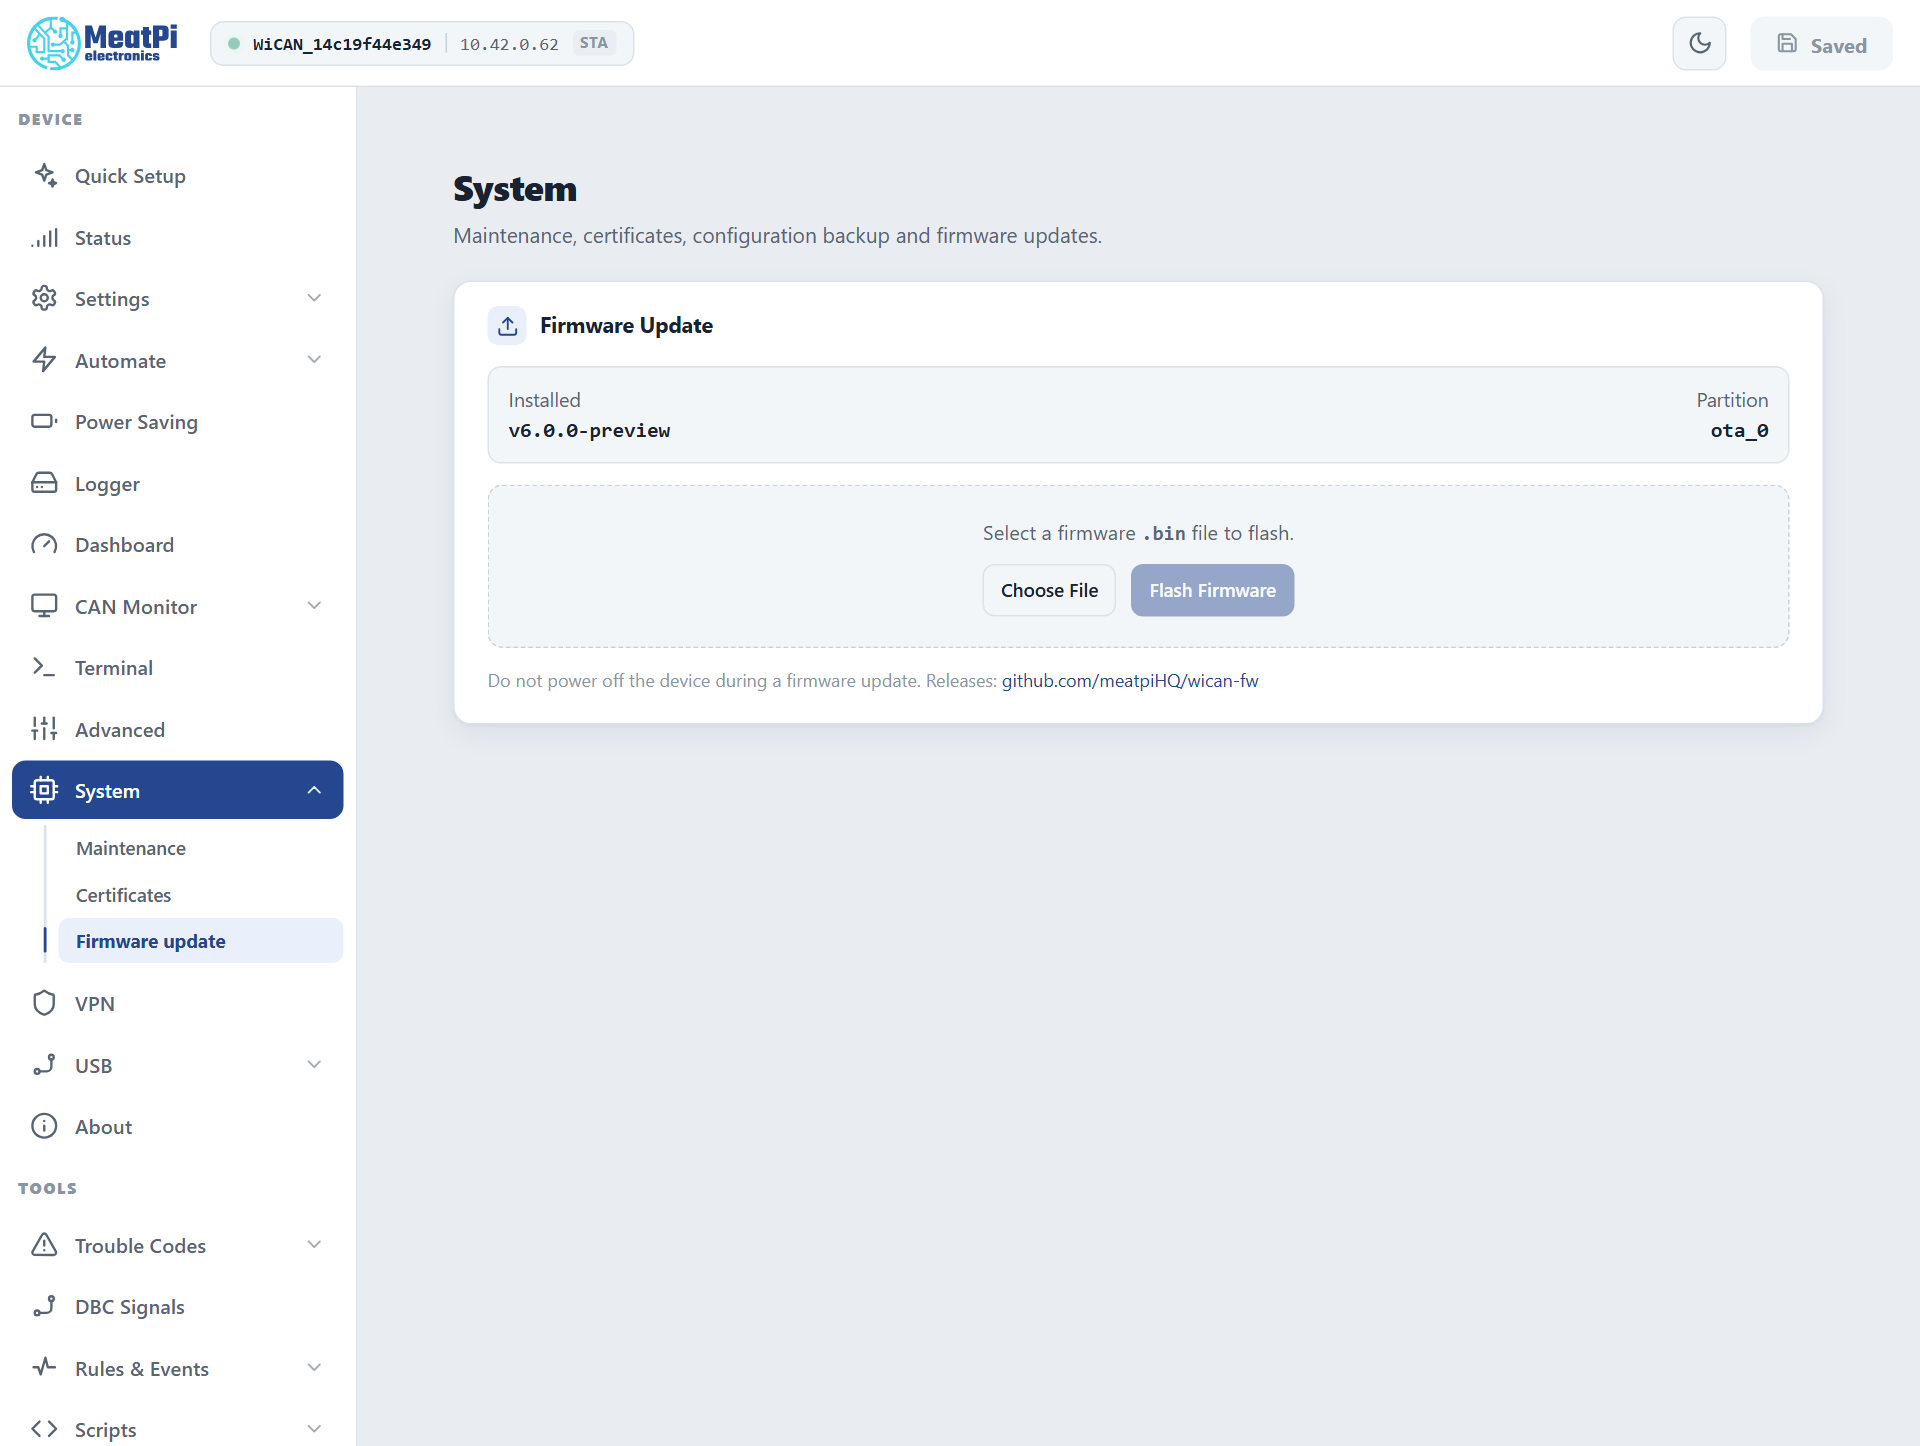Click the 10.42.0.62 IP address
This screenshot has width=1920, height=1446.
pos(509,44)
